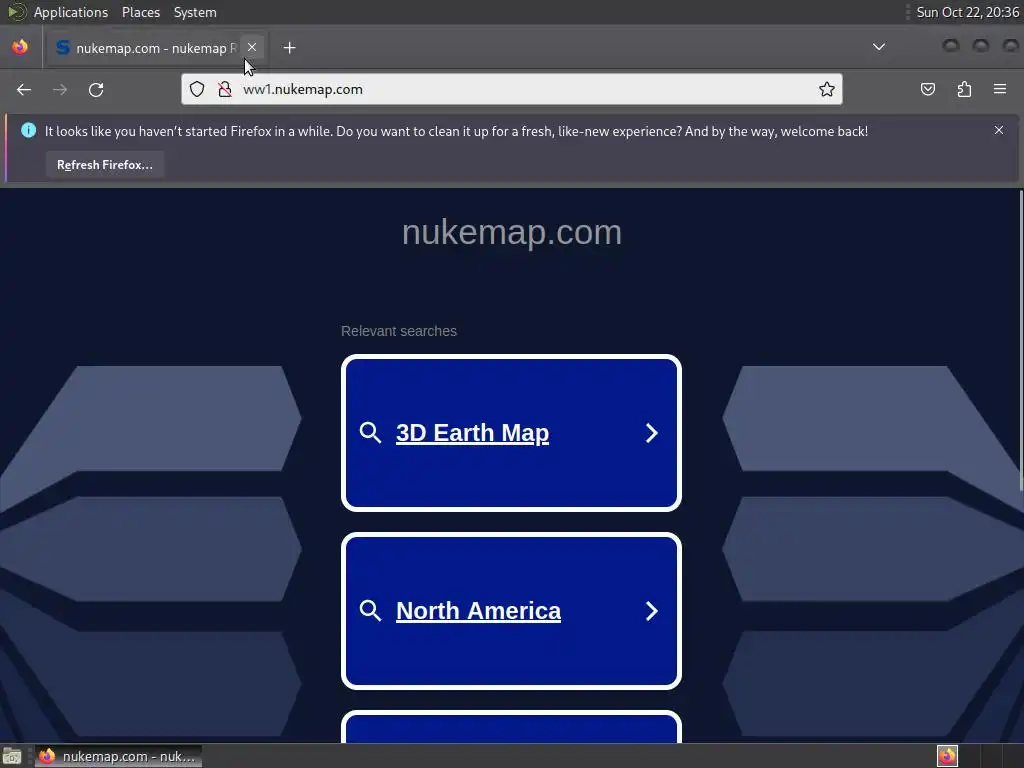1024x768 pixels.
Task: Open the Extensions puzzle icon
Action: (965, 89)
